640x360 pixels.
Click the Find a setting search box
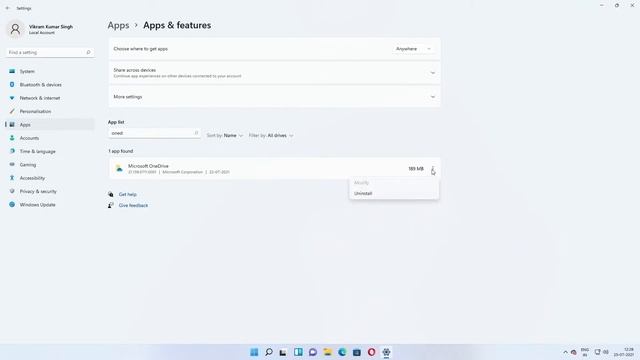pyautogui.click(x=49, y=52)
